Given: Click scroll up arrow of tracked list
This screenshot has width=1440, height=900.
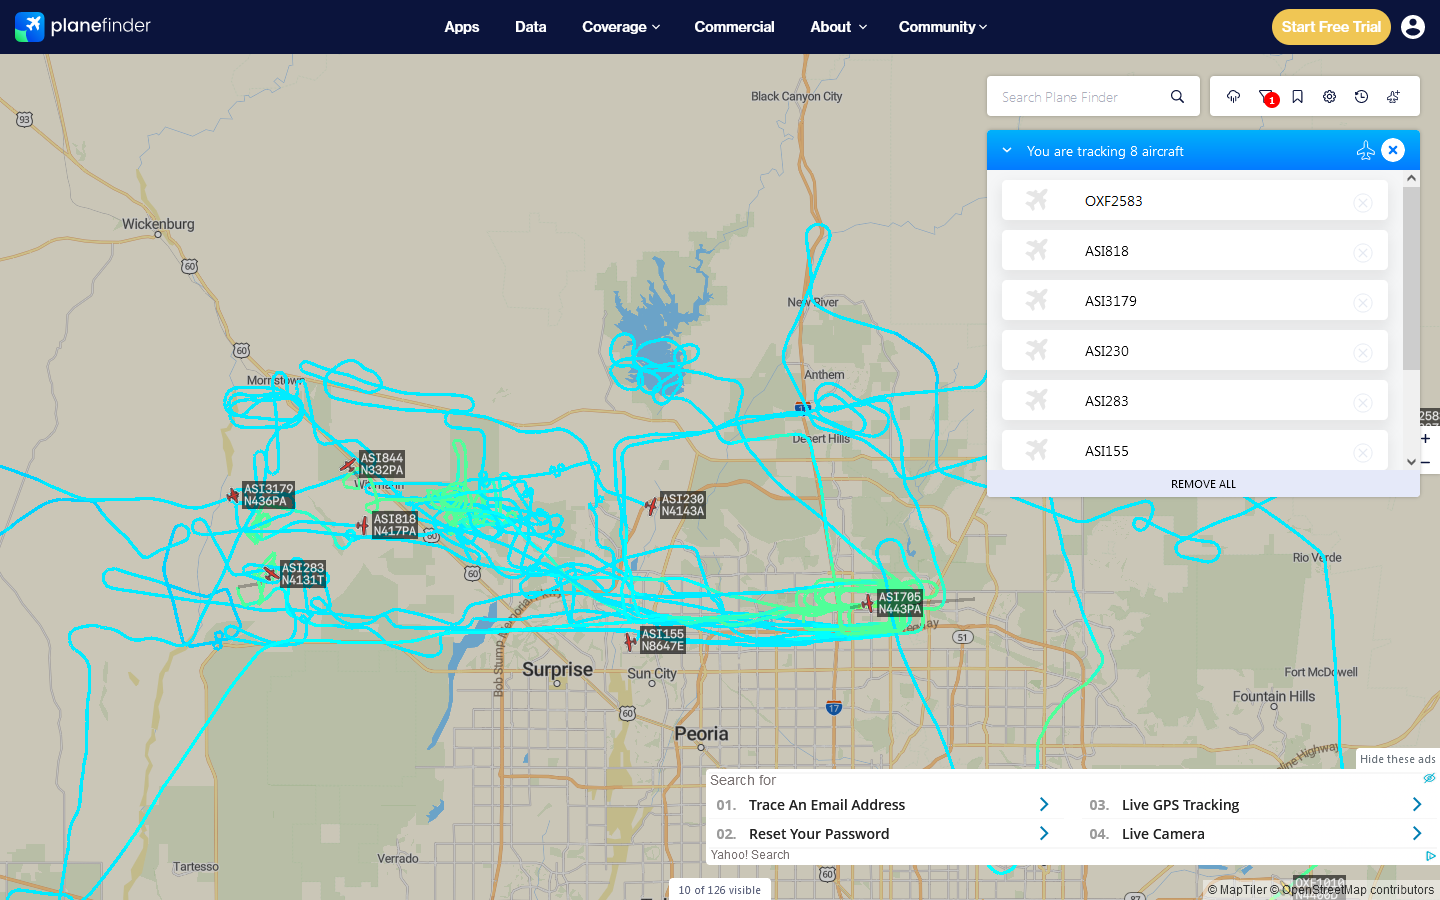Looking at the screenshot, I should click(1411, 178).
